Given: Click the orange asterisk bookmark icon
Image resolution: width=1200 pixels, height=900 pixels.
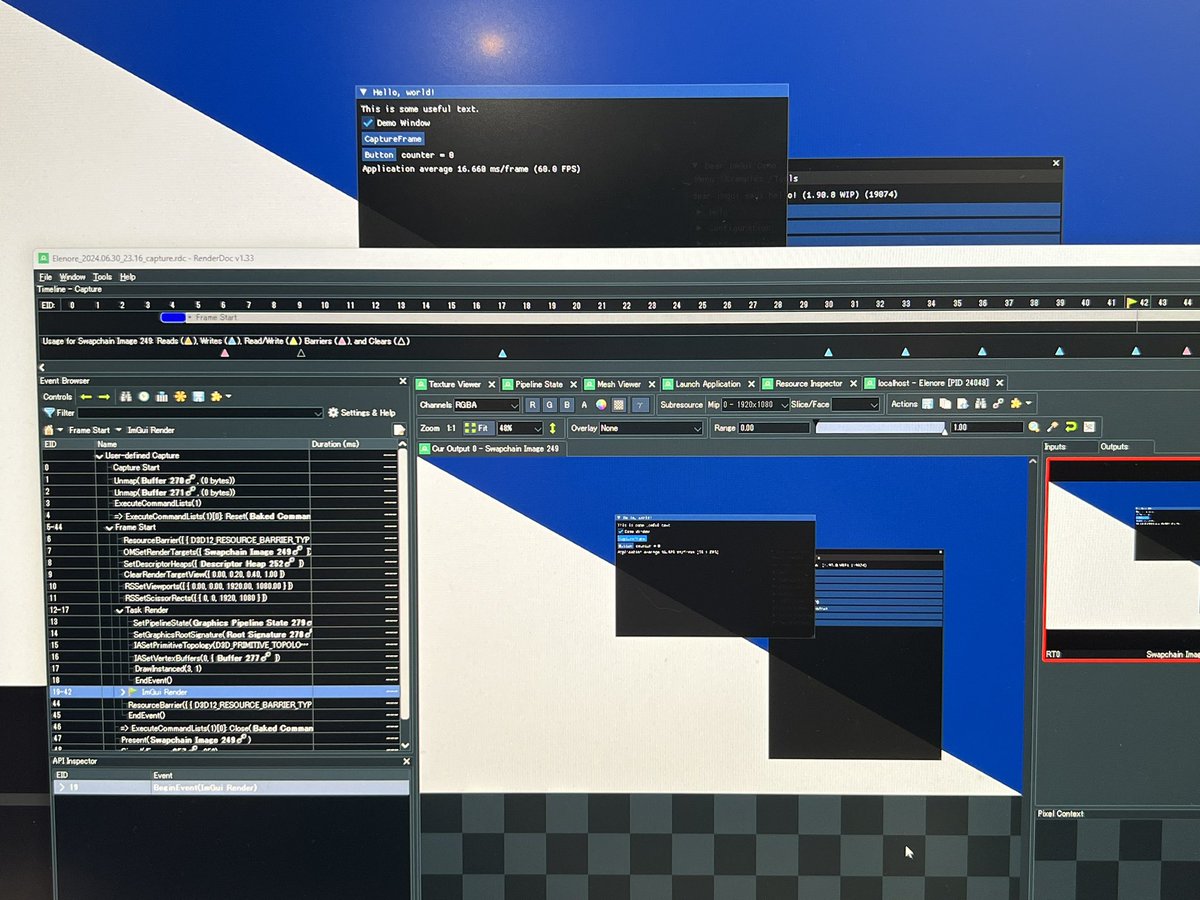Looking at the screenshot, I should point(180,397).
